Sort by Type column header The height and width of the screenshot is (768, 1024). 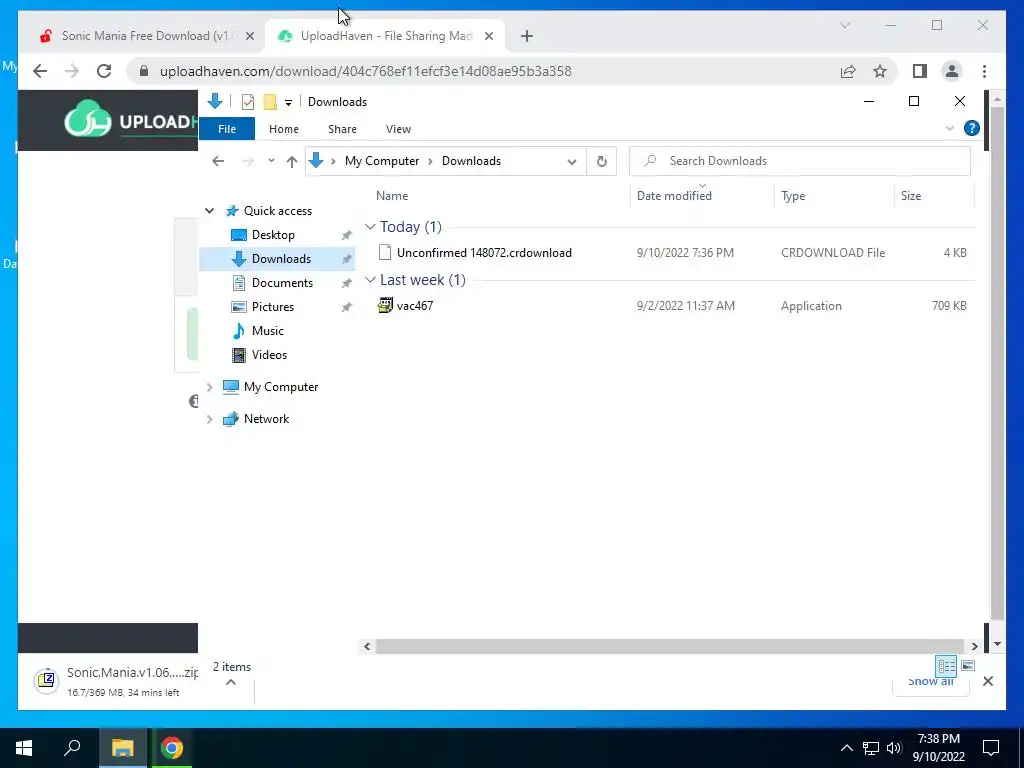[793, 196]
